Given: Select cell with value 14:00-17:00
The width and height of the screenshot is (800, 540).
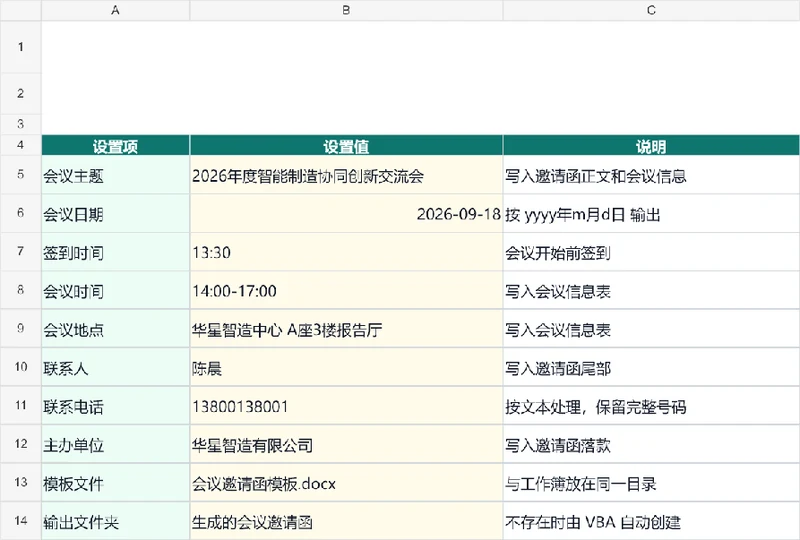Looking at the screenshot, I should click(x=346, y=290).
